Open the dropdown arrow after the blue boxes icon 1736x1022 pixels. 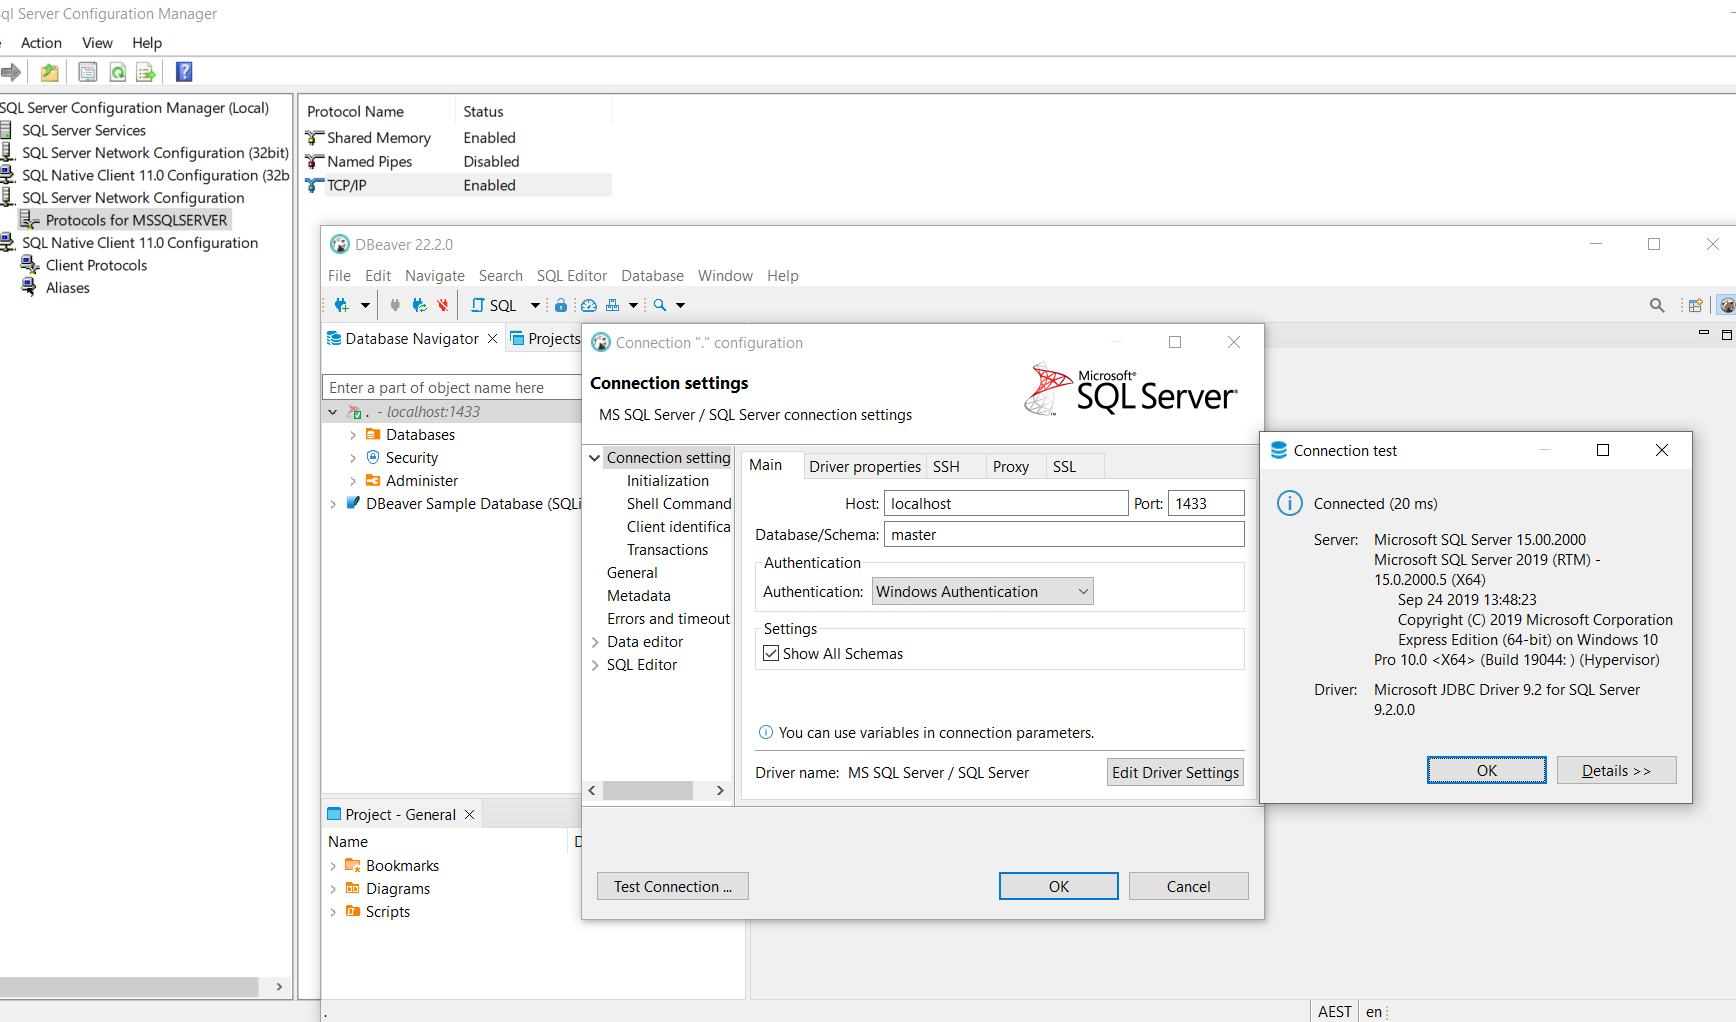633,305
